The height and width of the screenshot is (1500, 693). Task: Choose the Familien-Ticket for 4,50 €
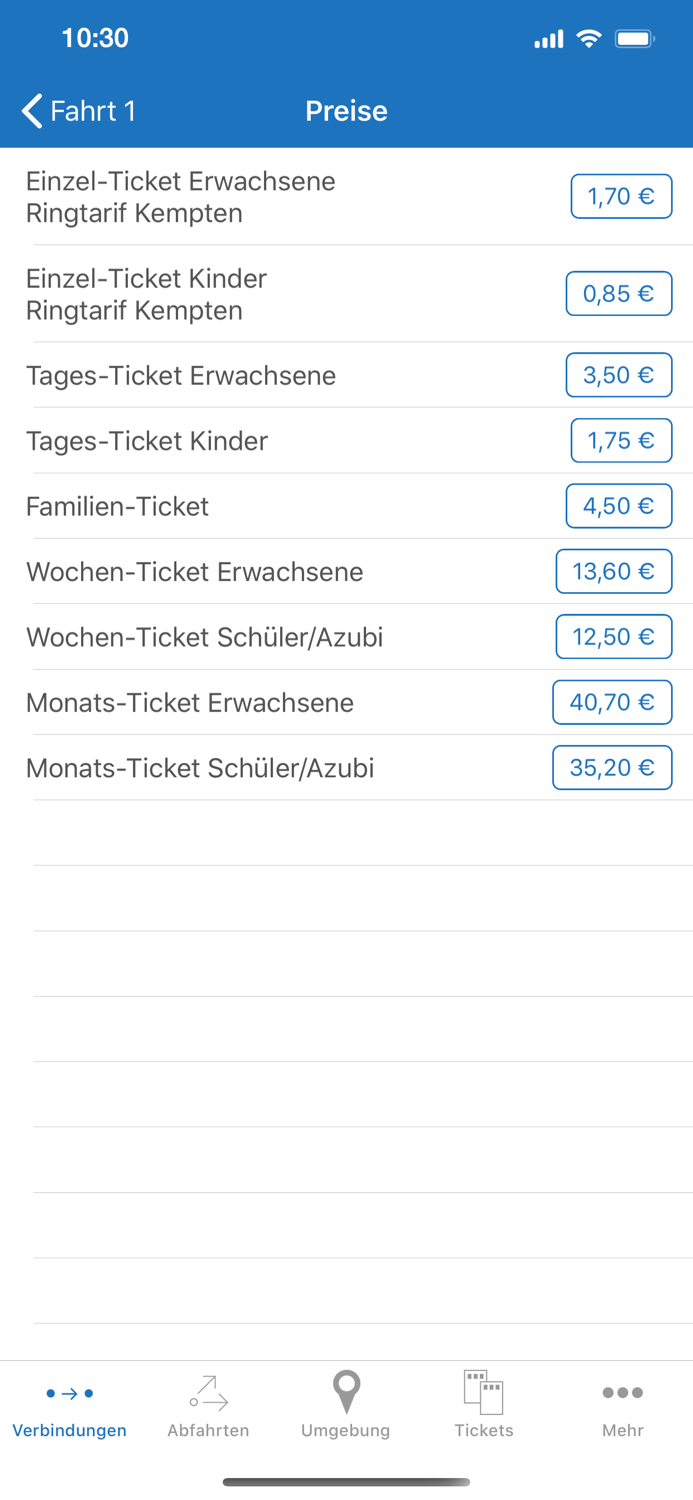(x=619, y=506)
